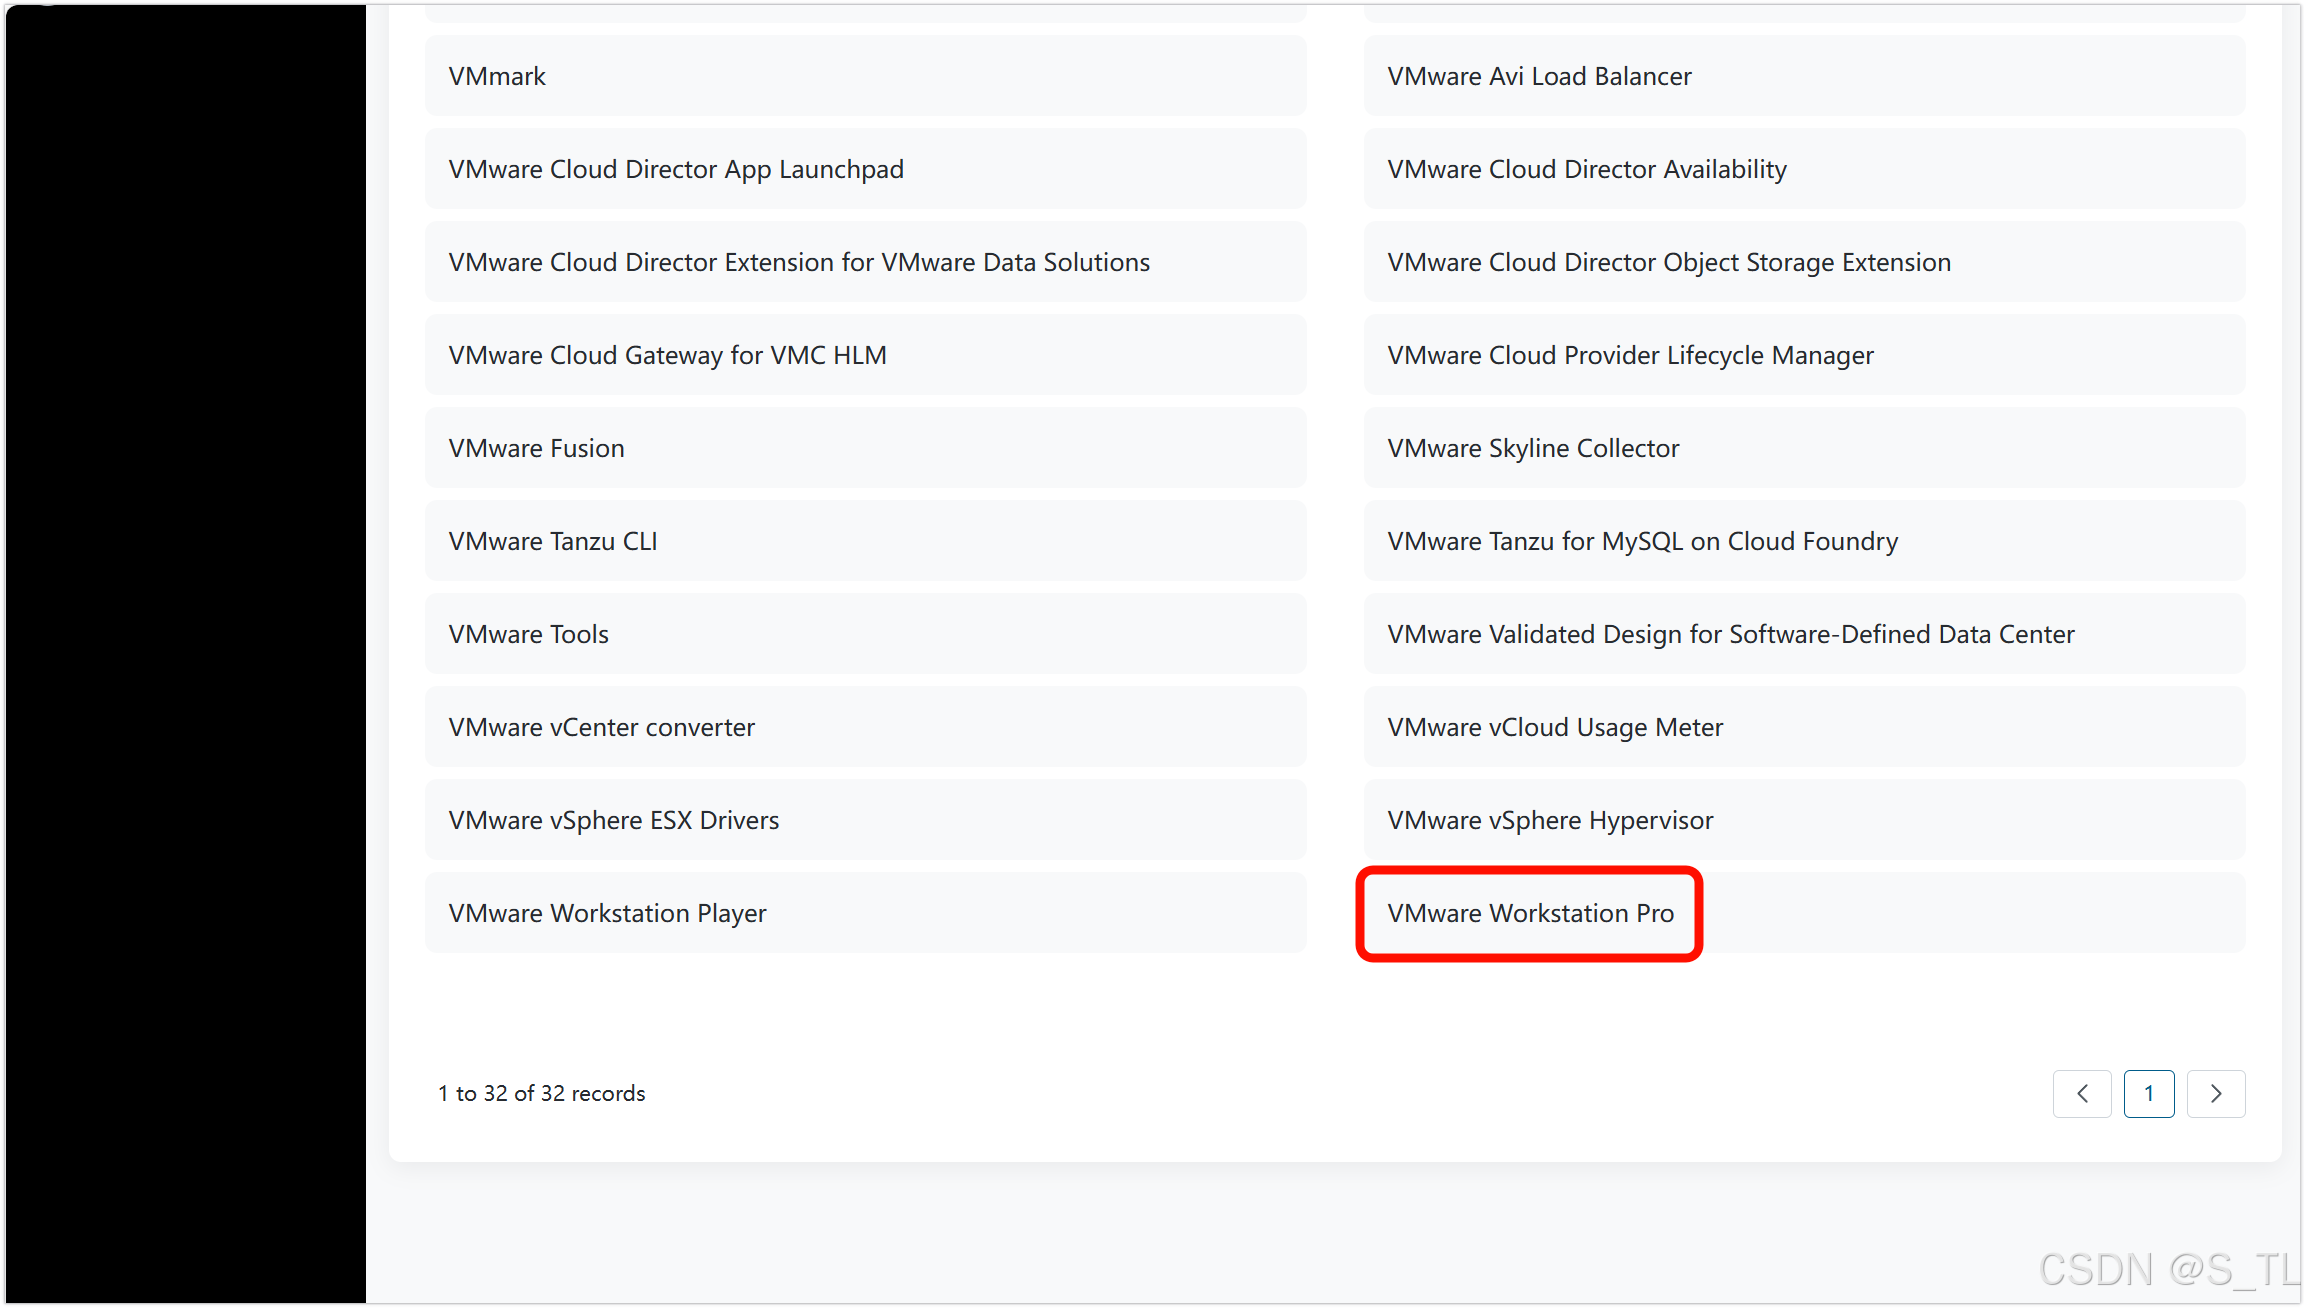Open VMware vSphere ESX Drivers
The width and height of the screenshot is (2305, 1308).
click(x=613, y=820)
